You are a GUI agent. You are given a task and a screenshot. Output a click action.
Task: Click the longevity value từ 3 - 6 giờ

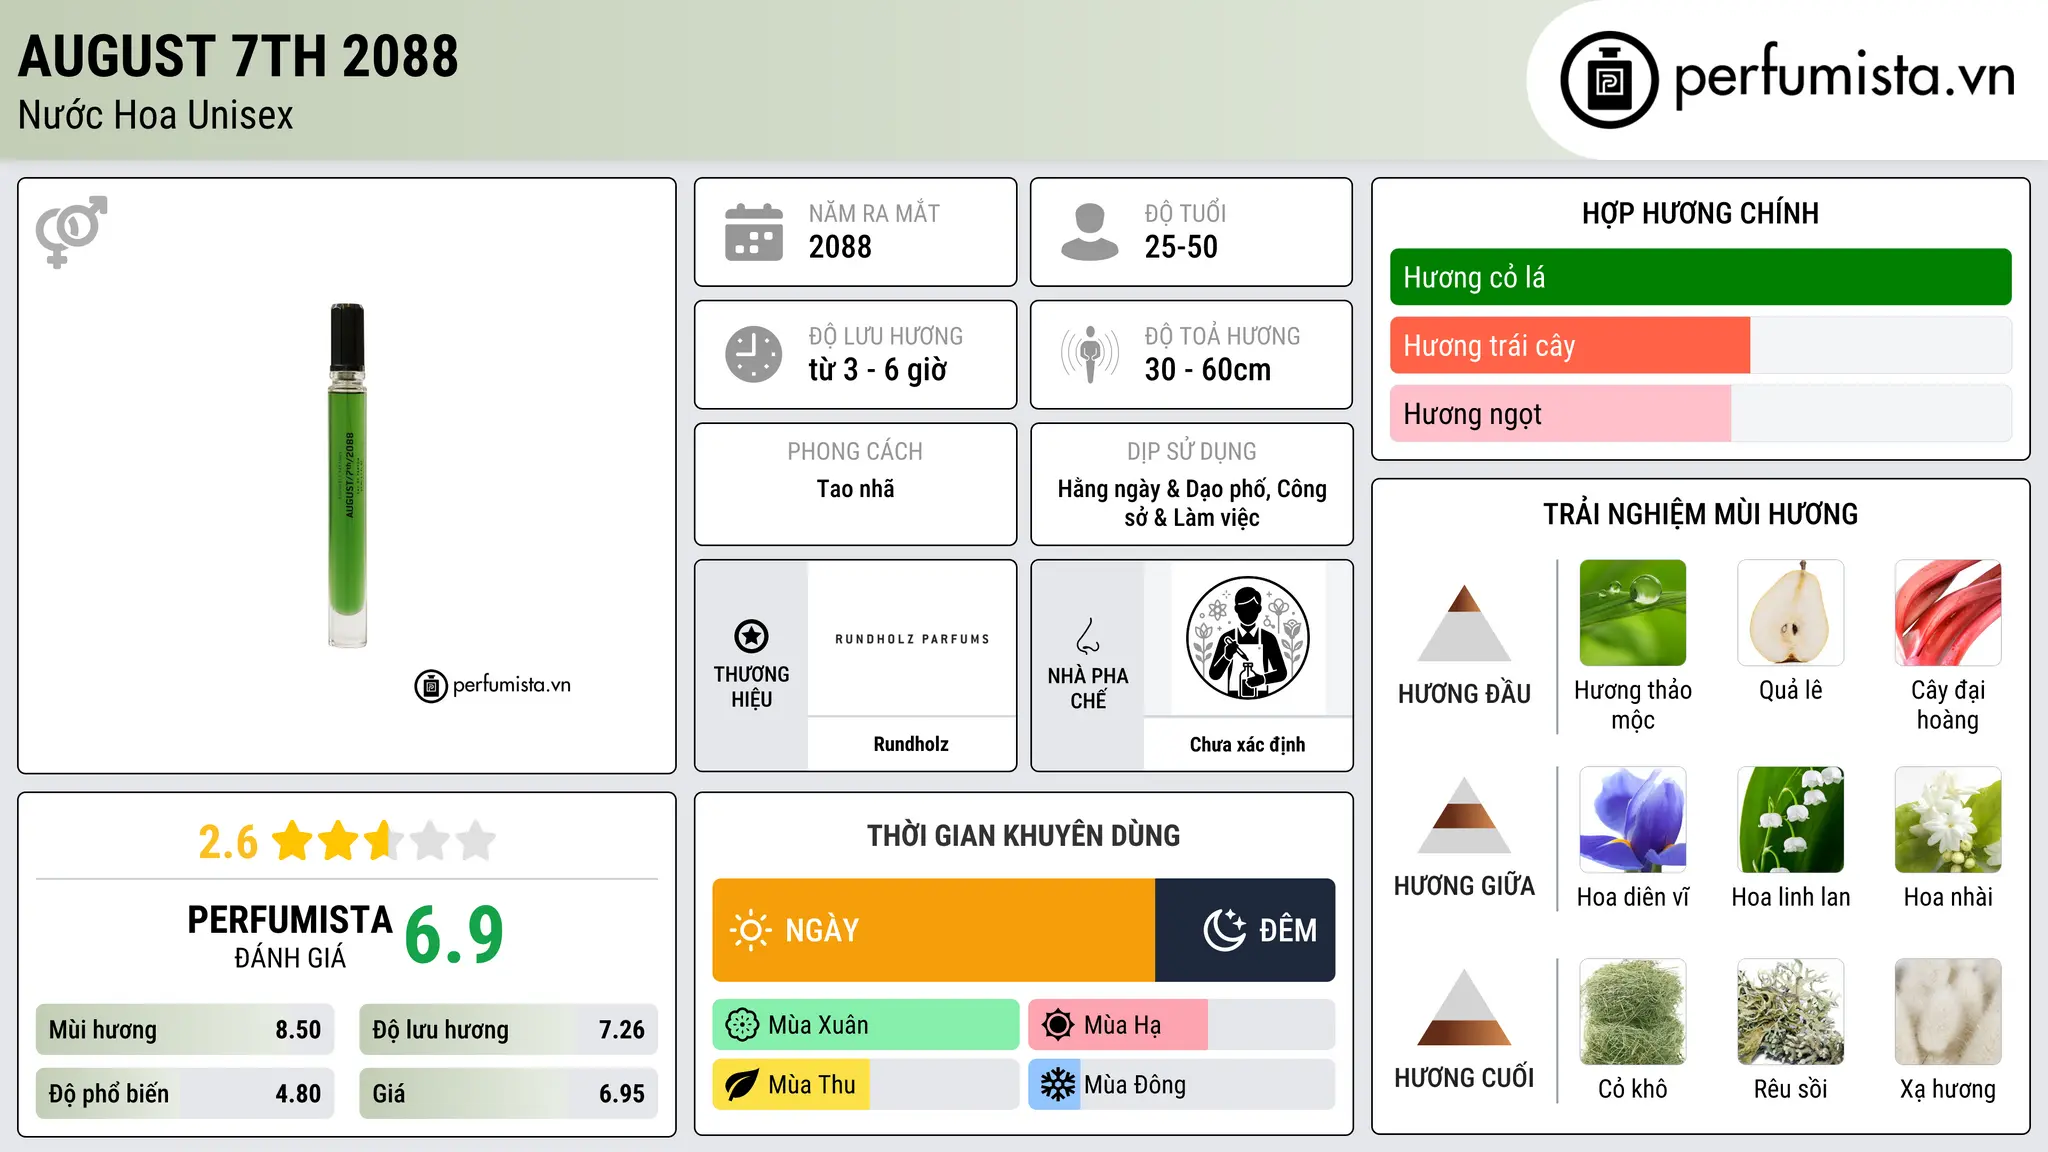(878, 370)
